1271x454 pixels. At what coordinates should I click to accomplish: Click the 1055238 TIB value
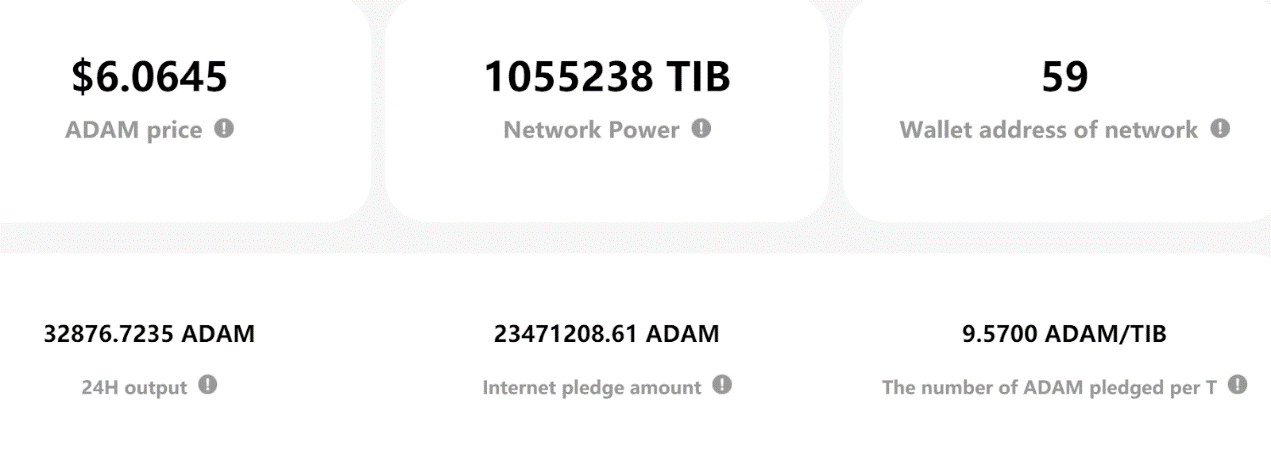607,78
